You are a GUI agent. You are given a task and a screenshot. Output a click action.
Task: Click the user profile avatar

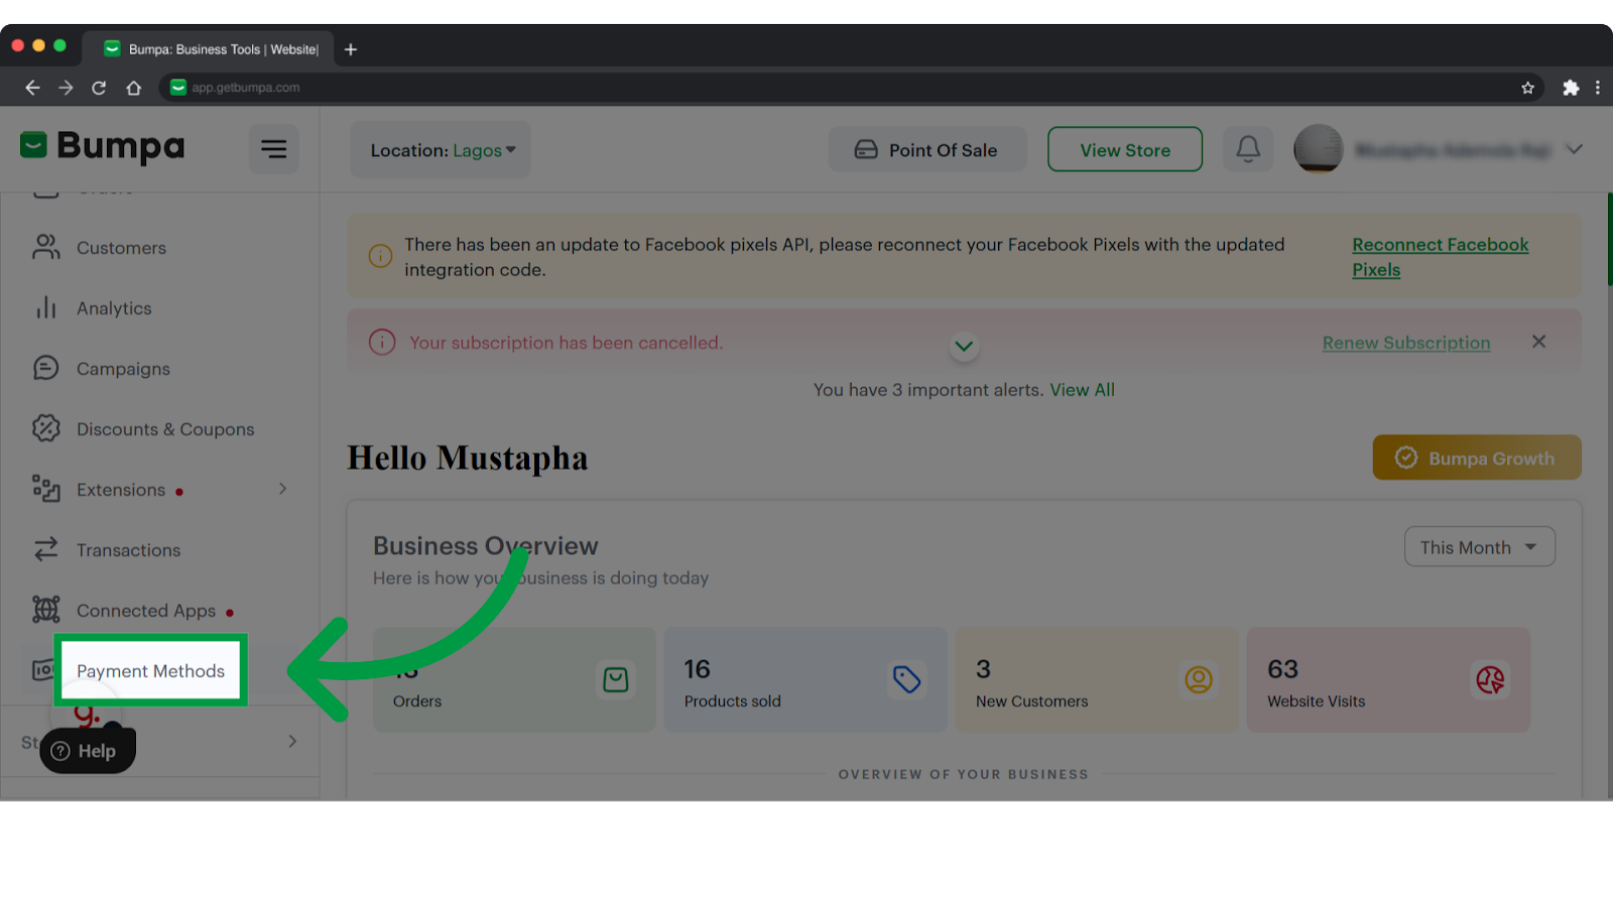tap(1318, 149)
